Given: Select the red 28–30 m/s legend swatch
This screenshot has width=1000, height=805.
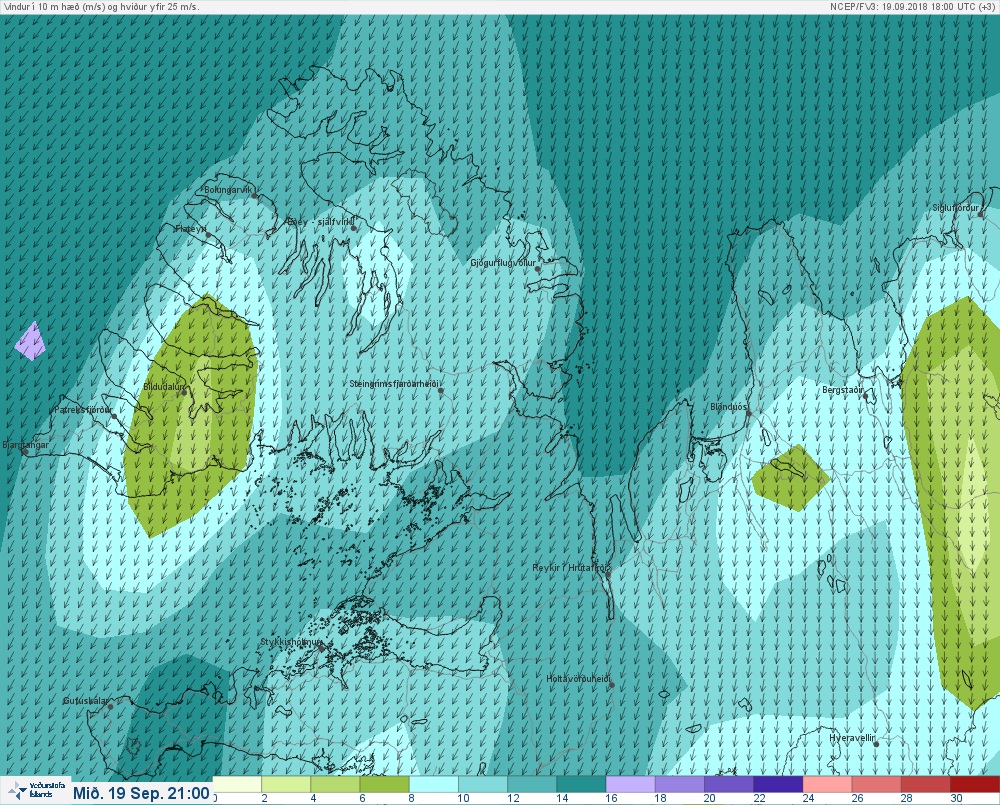Looking at the screenshot, I should [925, 784].
